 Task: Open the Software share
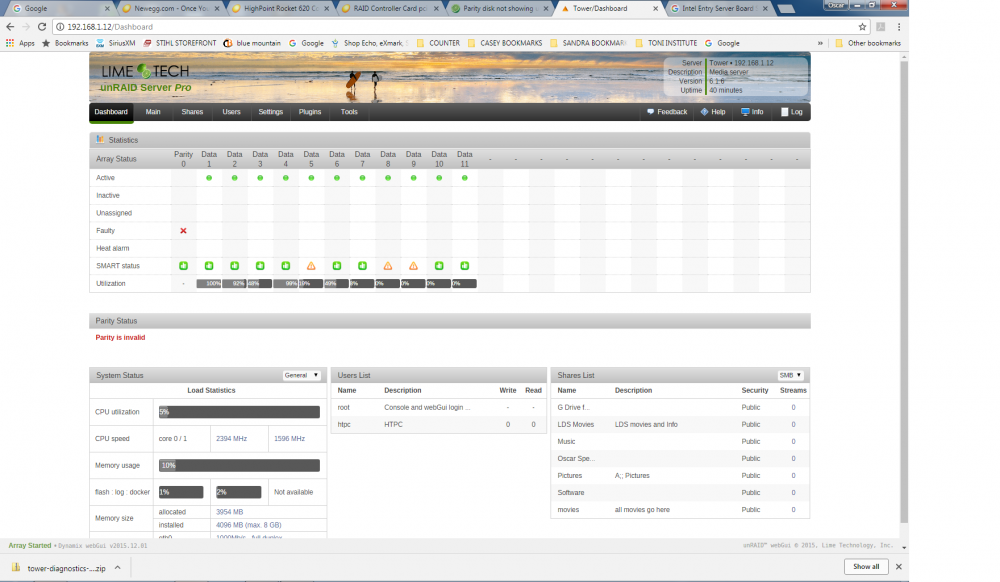click(571, 493)
